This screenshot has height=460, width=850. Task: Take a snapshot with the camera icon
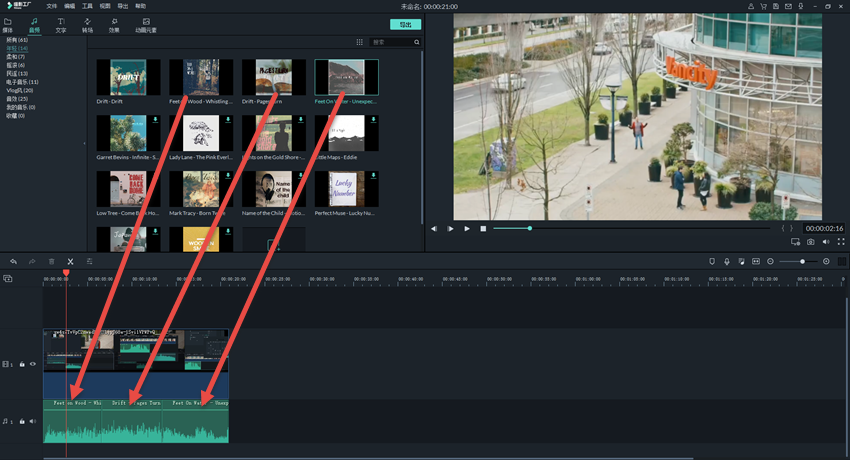810,242
